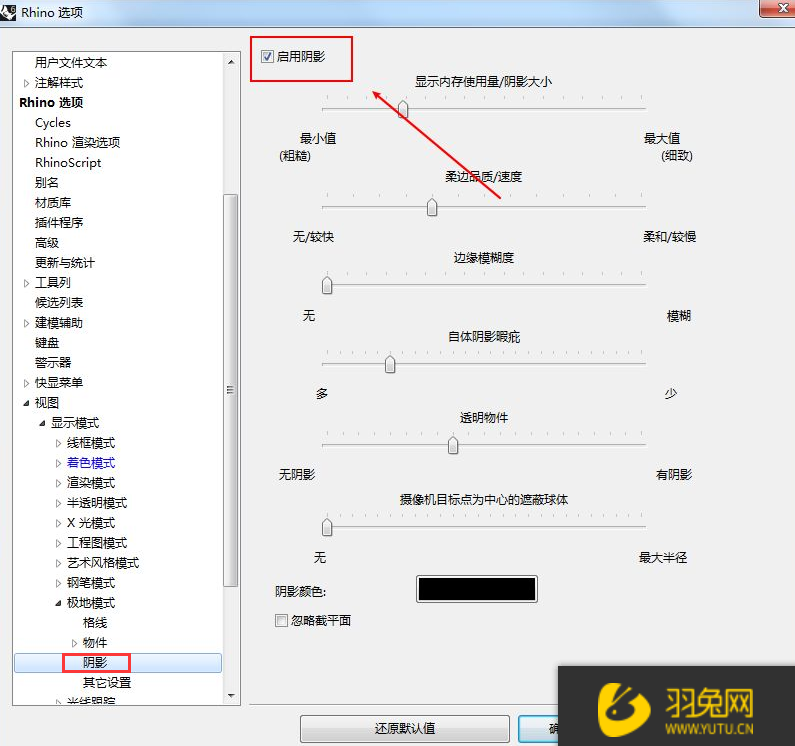Collapse the 视图 tree node

tap(26, 403)
